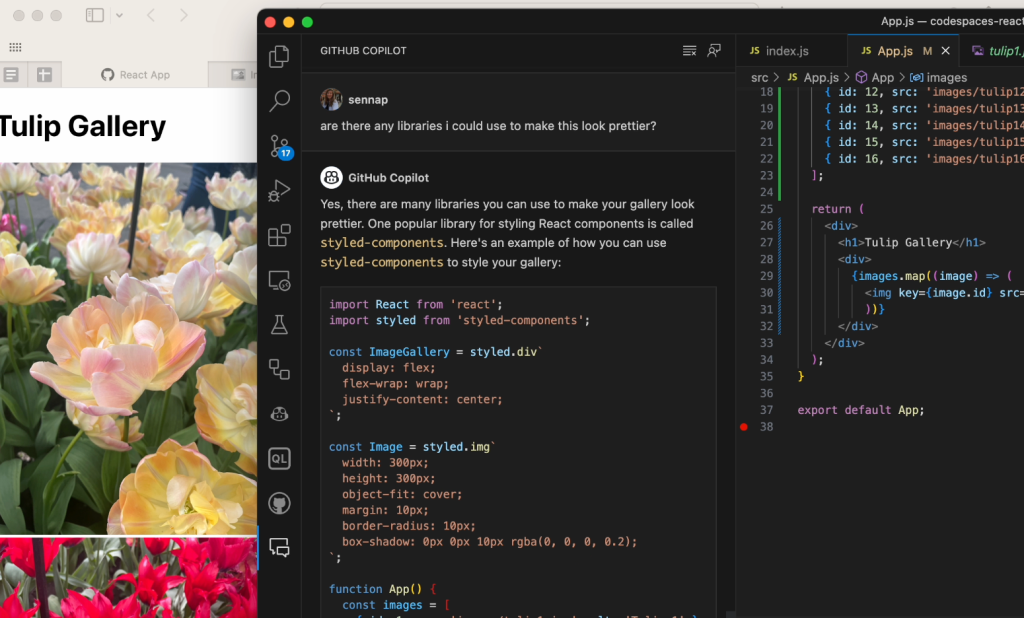
Task: Open Copilot Chat from the activity bar bottom
Action: tap(279, 547)
